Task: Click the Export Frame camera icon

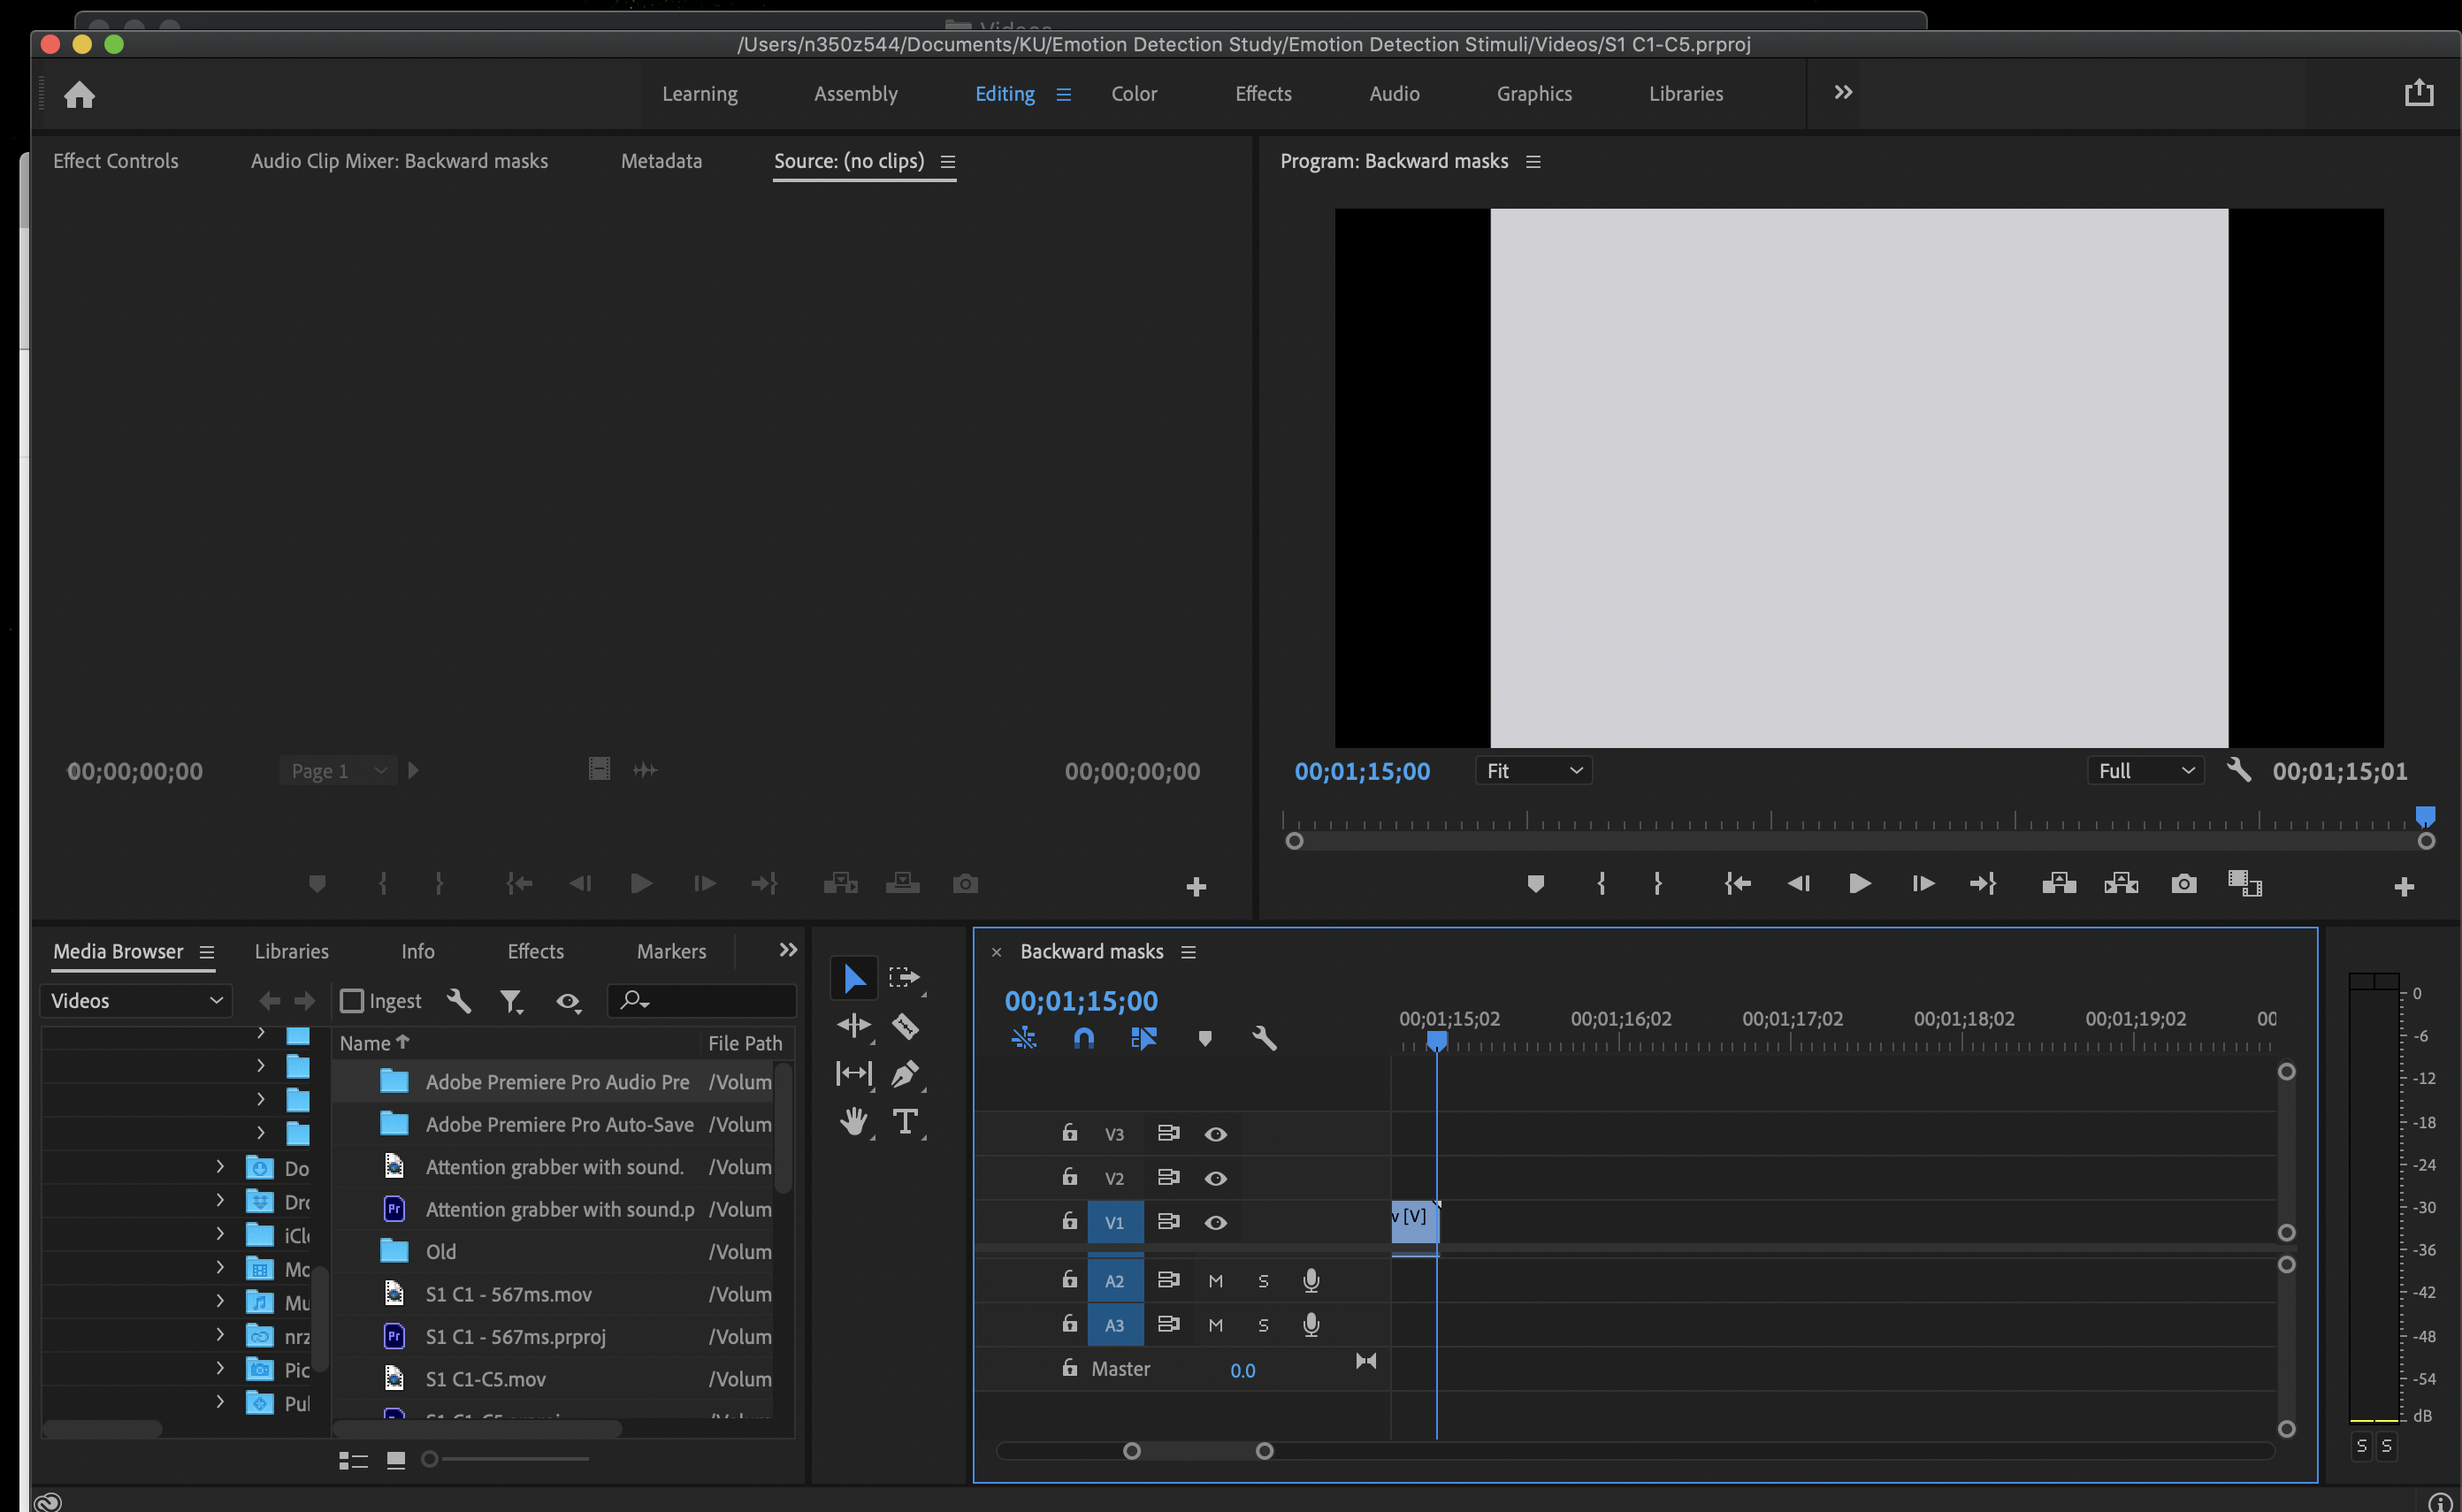Action: tap(2184, 883)
